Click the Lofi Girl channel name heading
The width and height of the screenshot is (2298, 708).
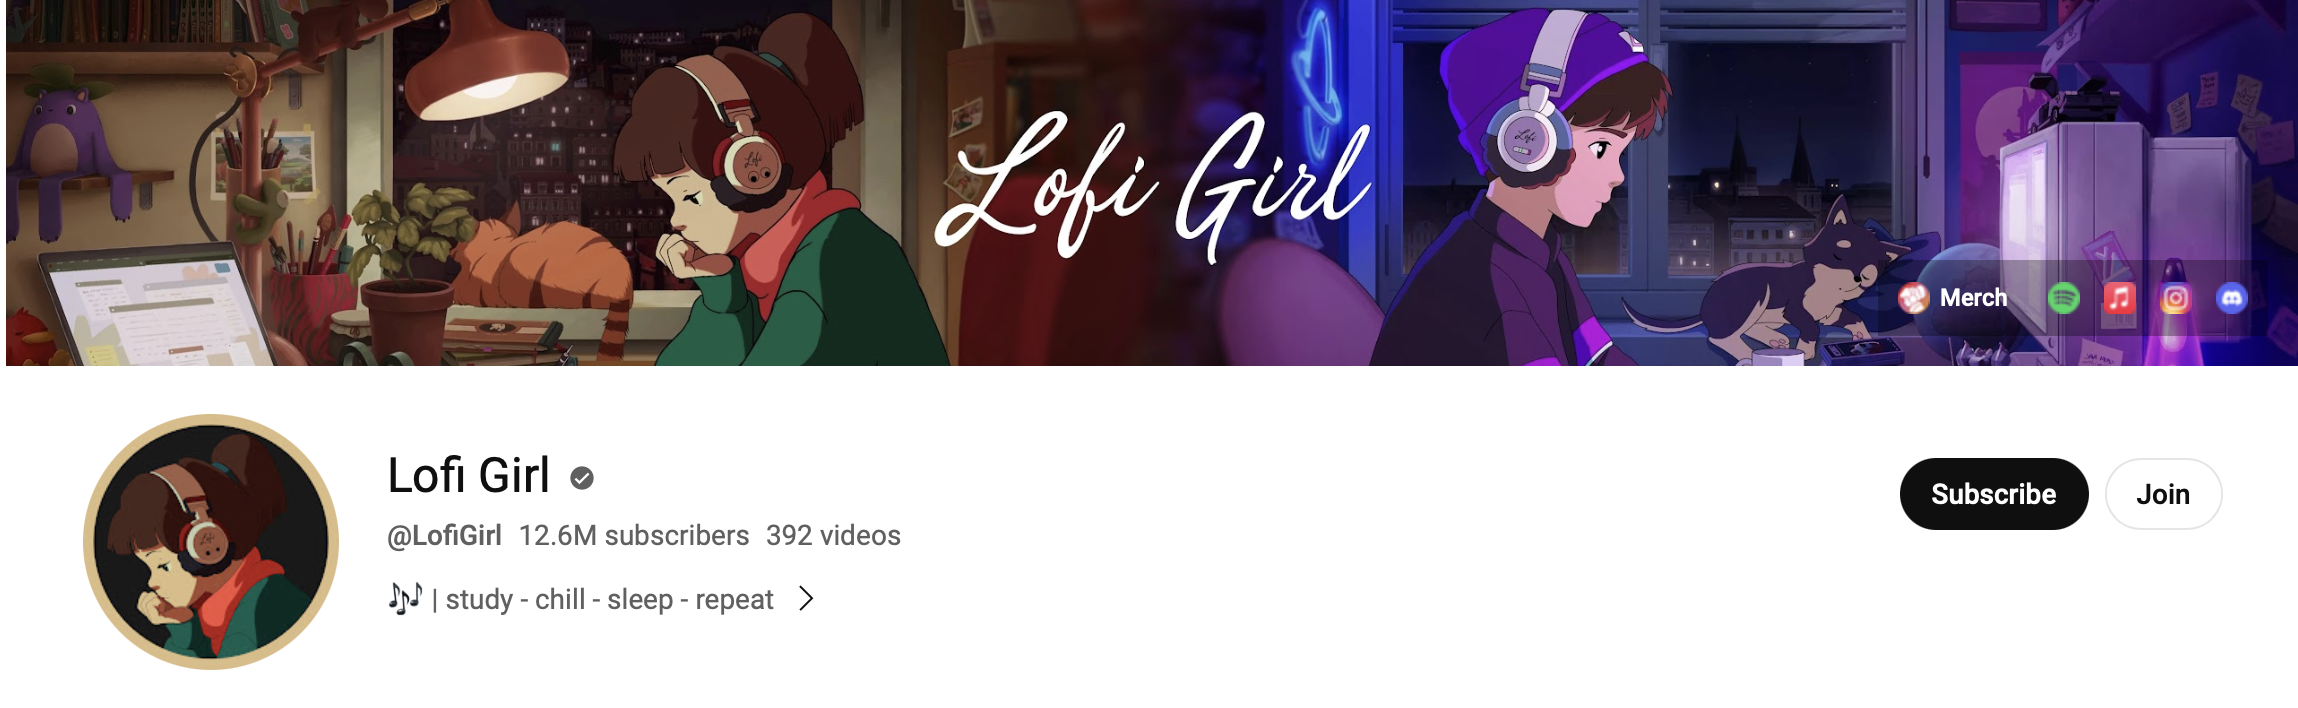[468, 475]
